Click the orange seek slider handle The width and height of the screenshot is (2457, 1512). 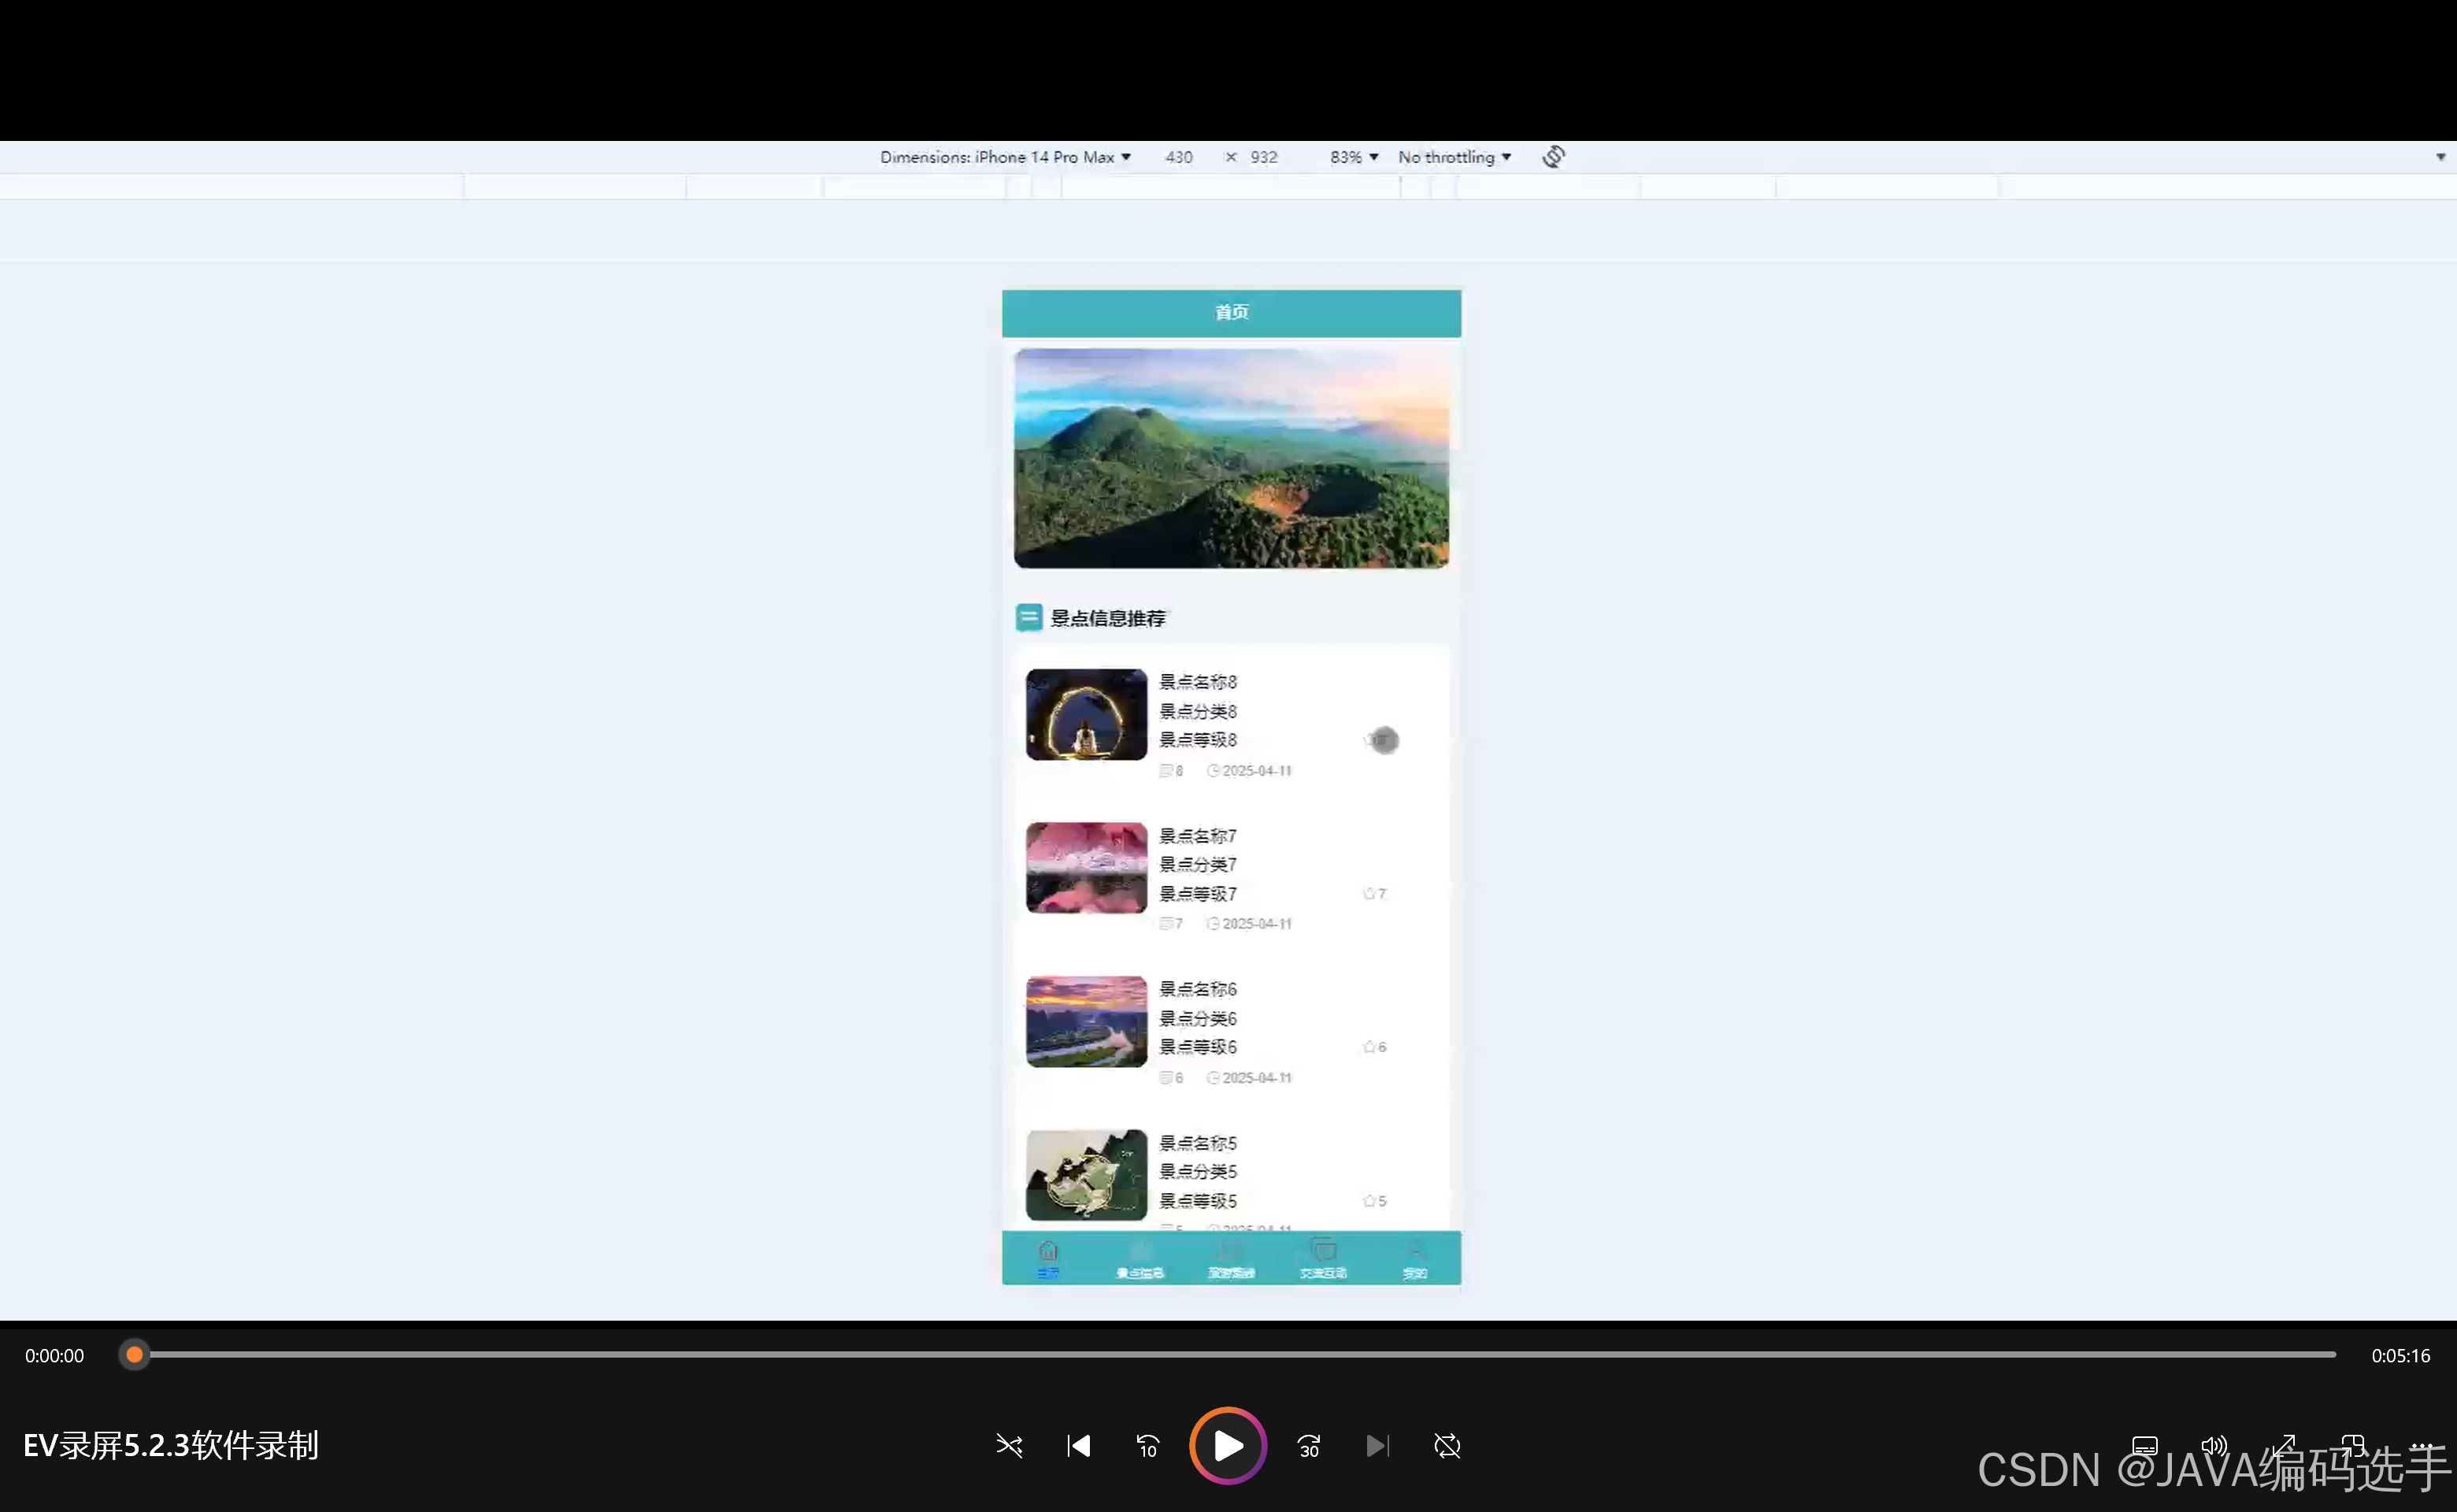pos(134,1355)
